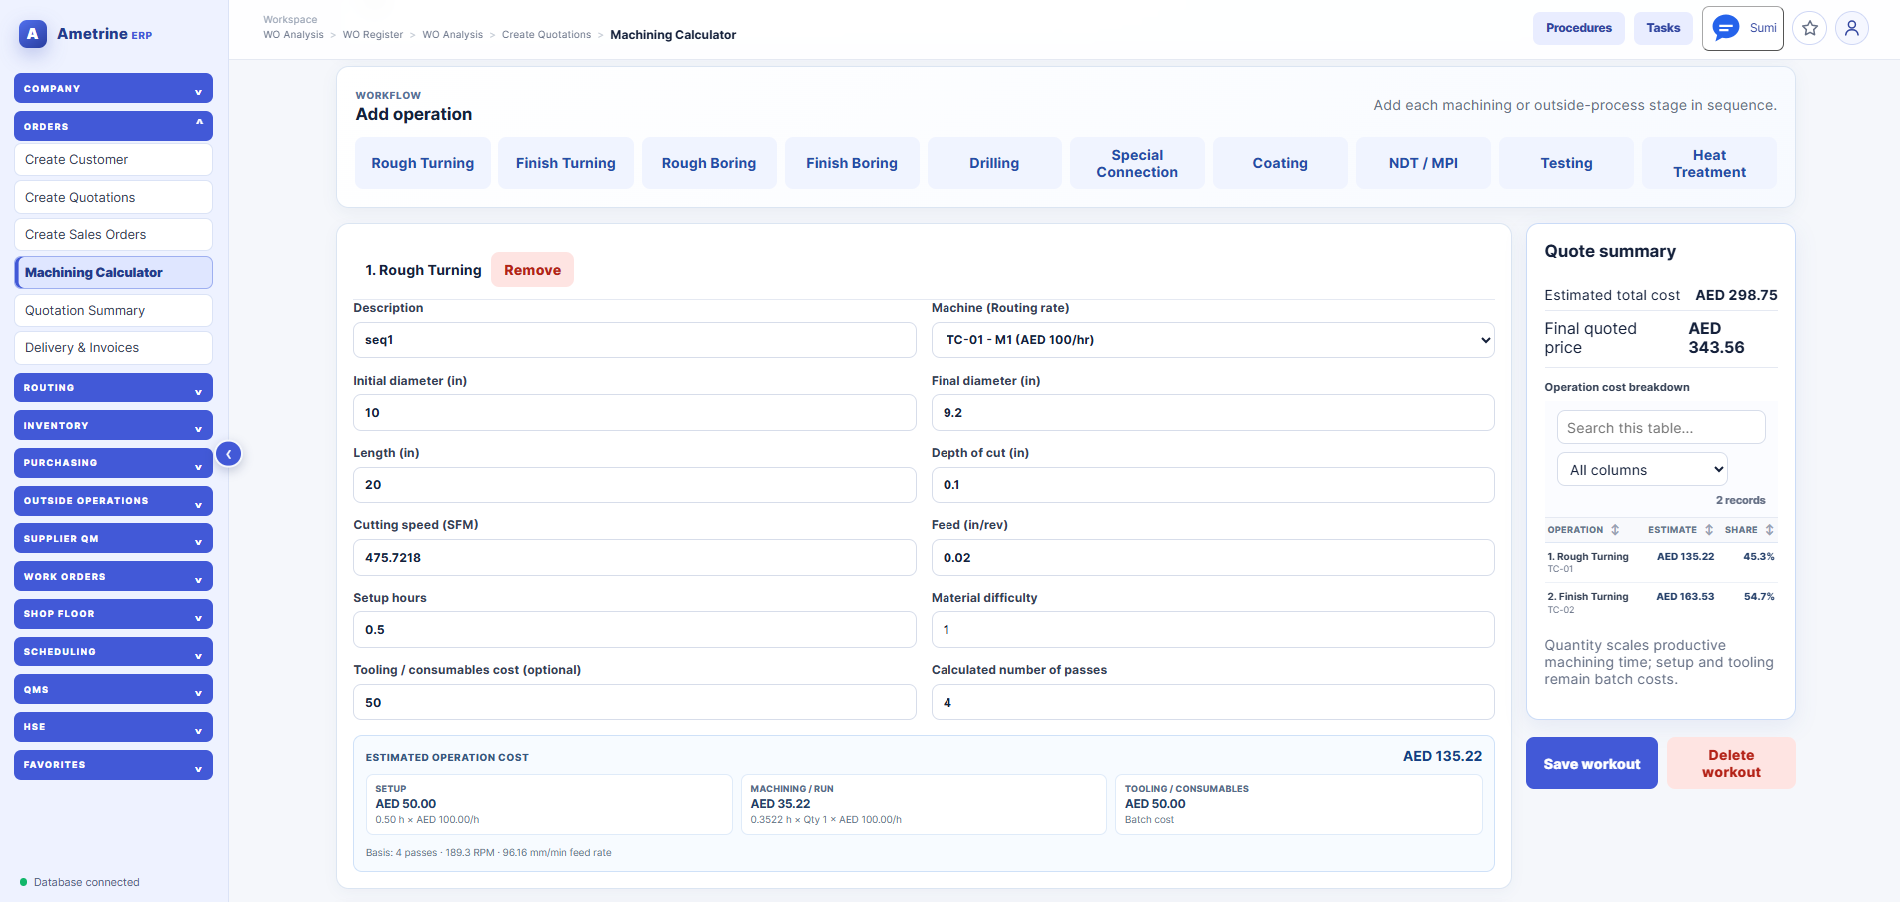
Task: Expand the HSE section
Action: click(113, 727)
